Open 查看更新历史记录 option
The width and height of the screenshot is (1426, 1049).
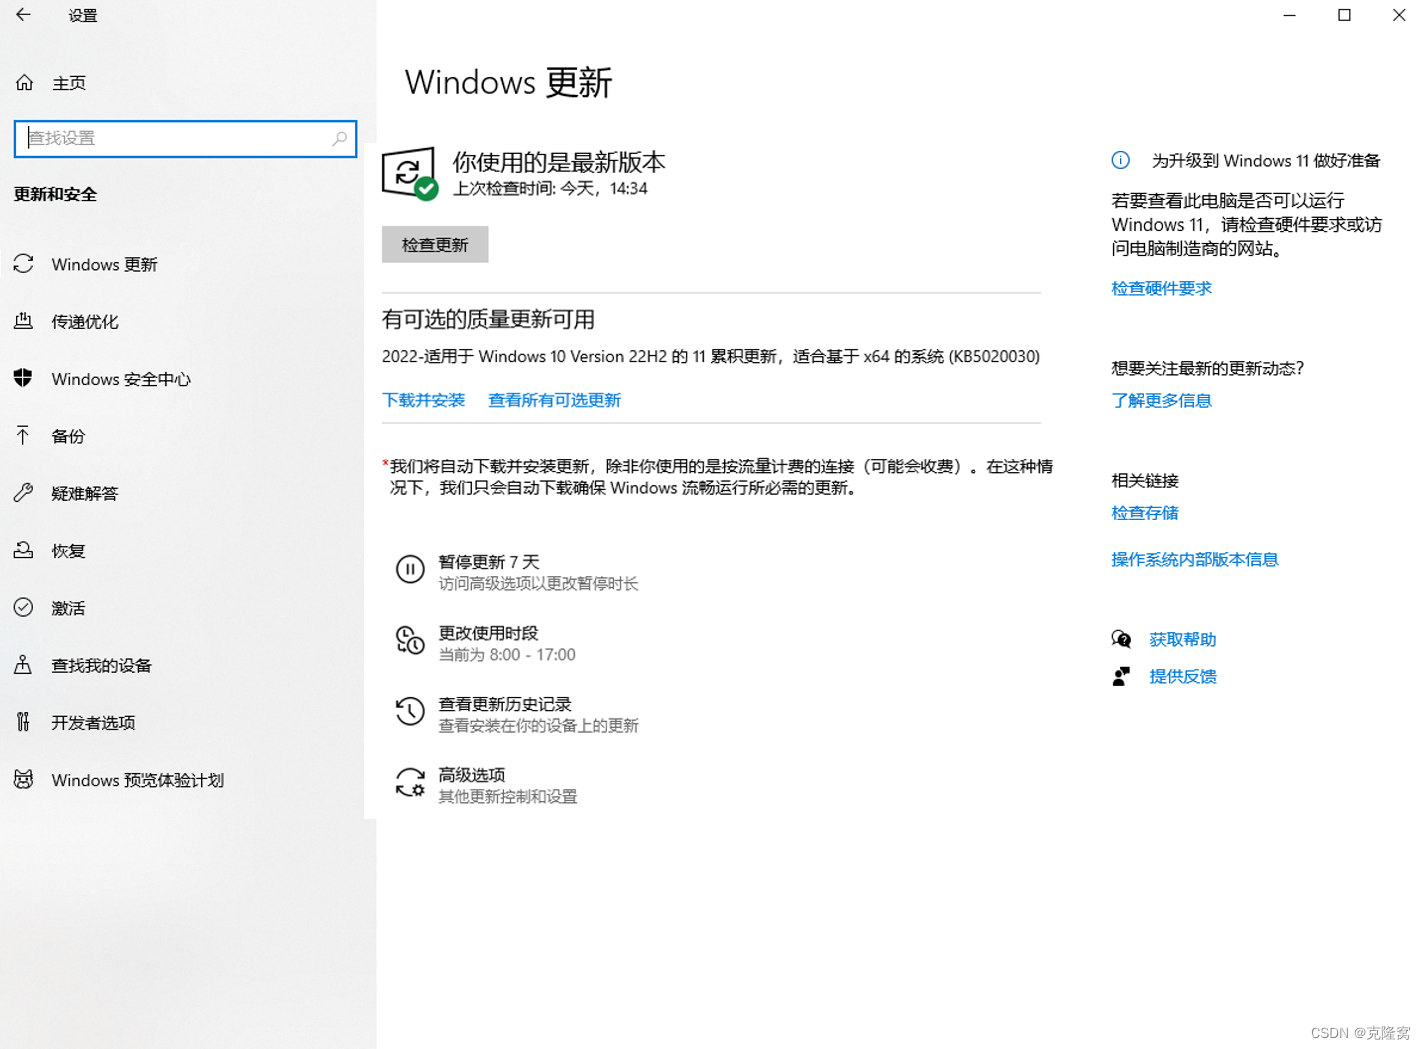pos(517,713)
